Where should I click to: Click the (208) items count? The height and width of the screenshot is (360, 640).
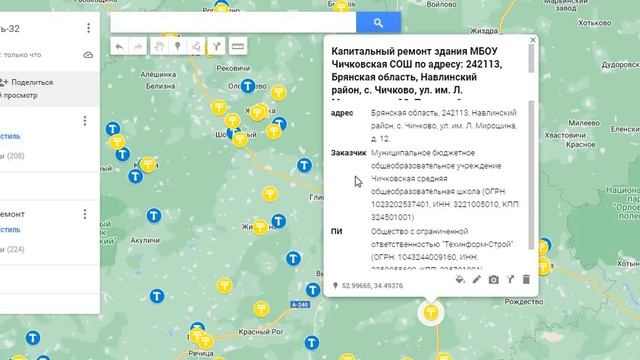click(x=16, y=156)
